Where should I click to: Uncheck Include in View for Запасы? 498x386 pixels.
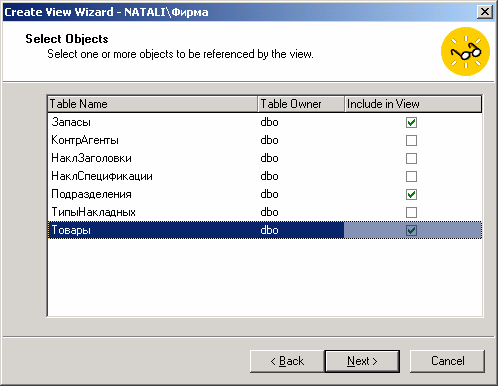point(411,122)
